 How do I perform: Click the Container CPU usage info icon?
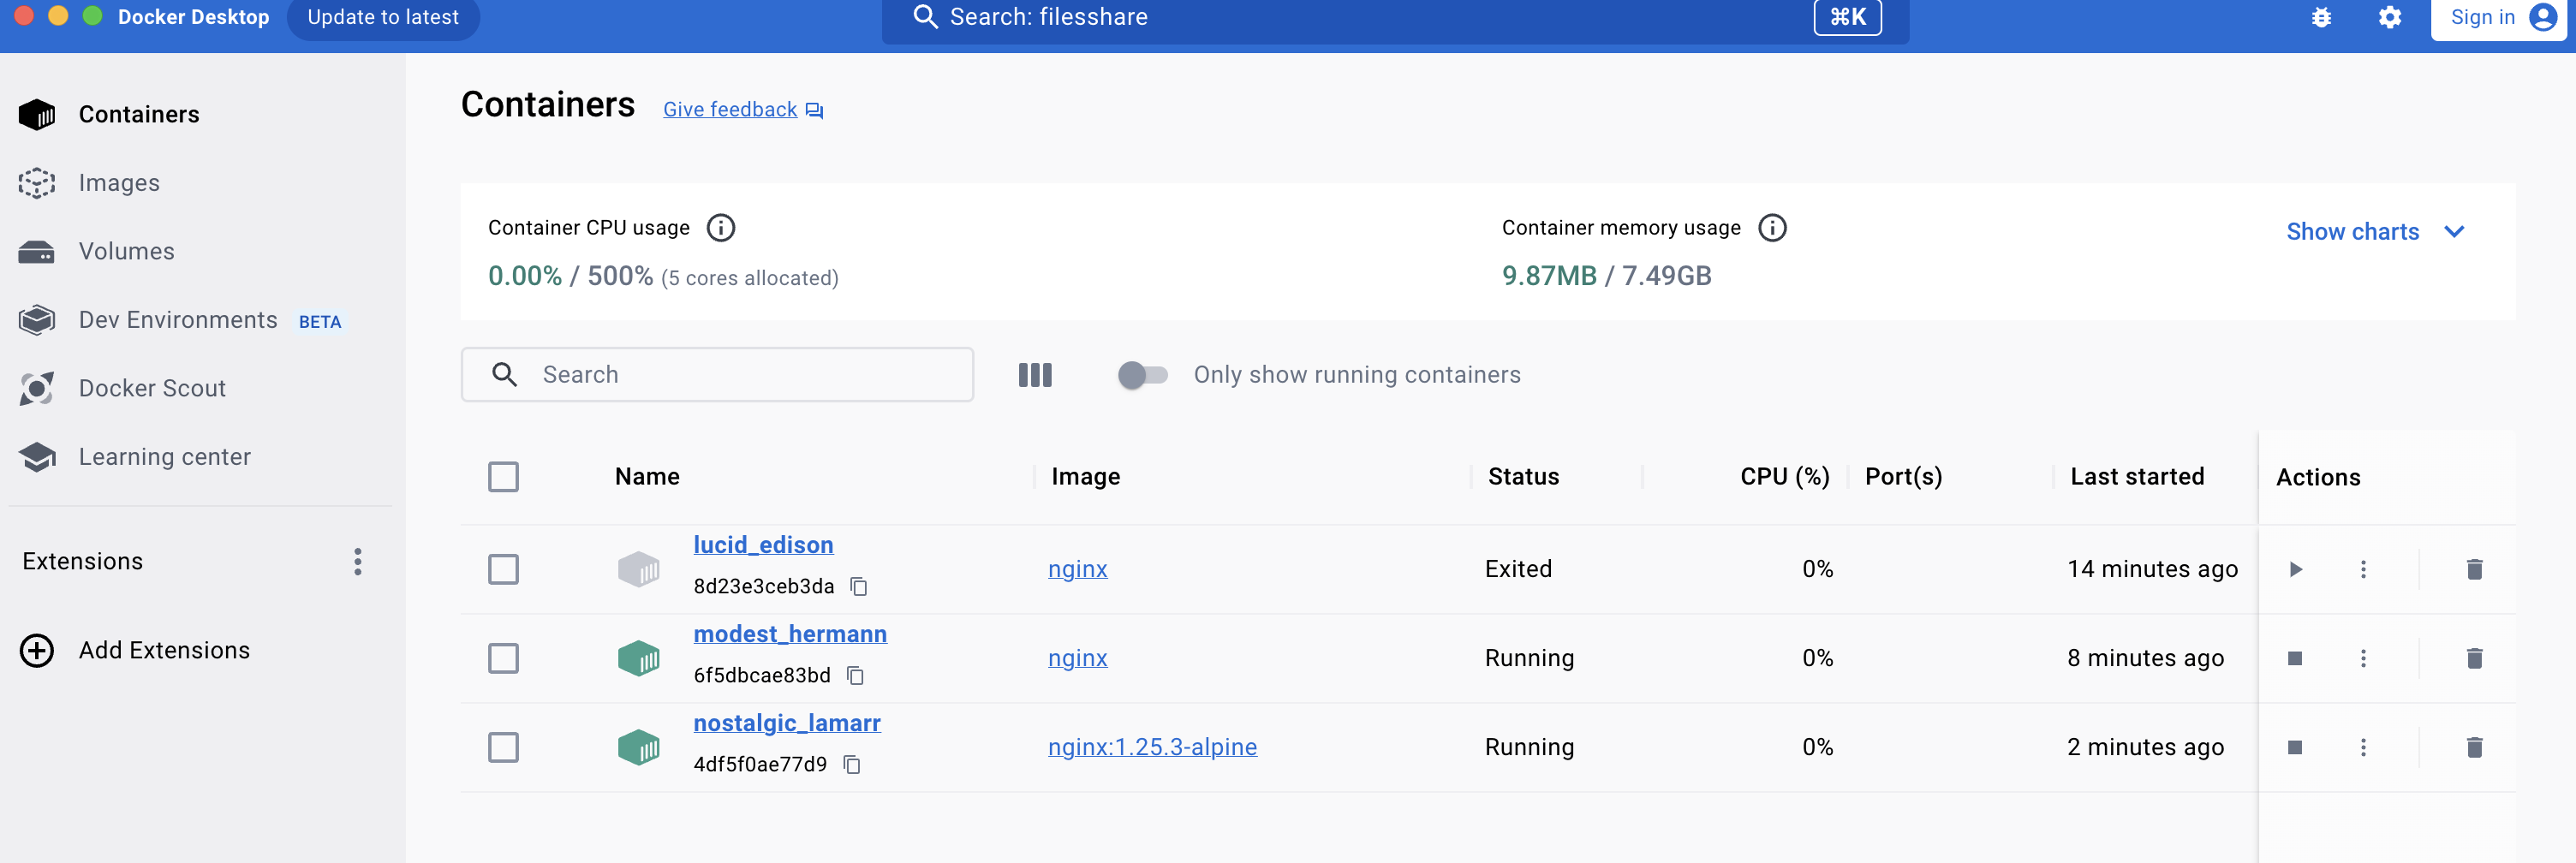[x=720, y=228]
